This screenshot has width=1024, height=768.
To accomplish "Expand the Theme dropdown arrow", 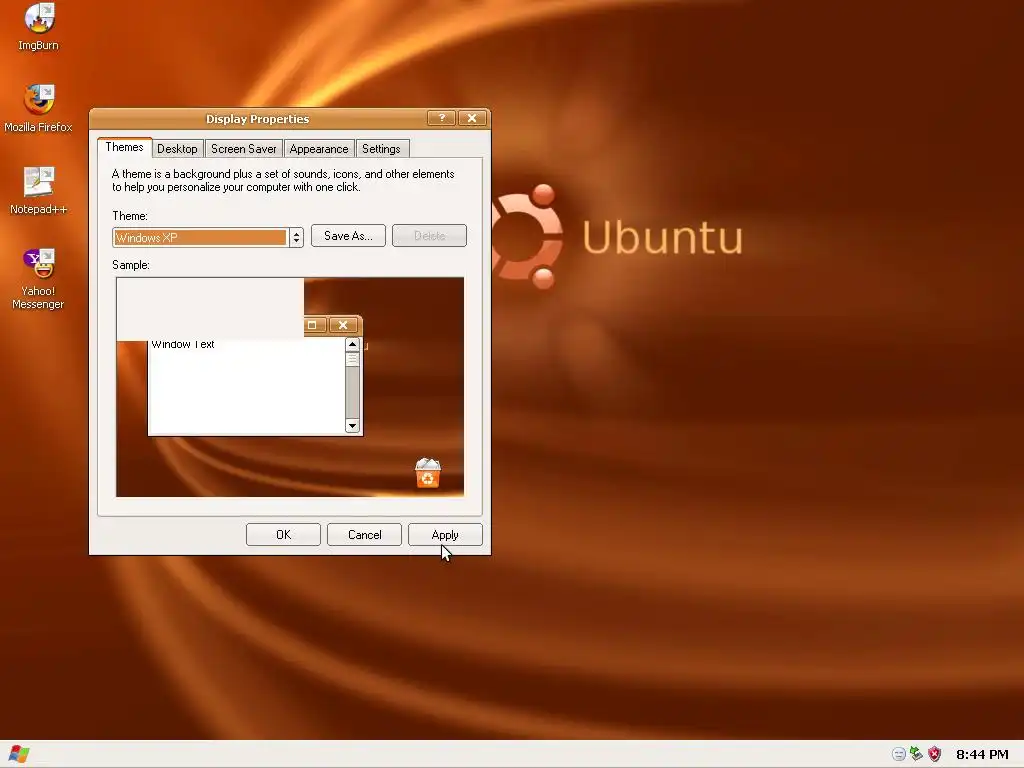I will coord(296,237).
